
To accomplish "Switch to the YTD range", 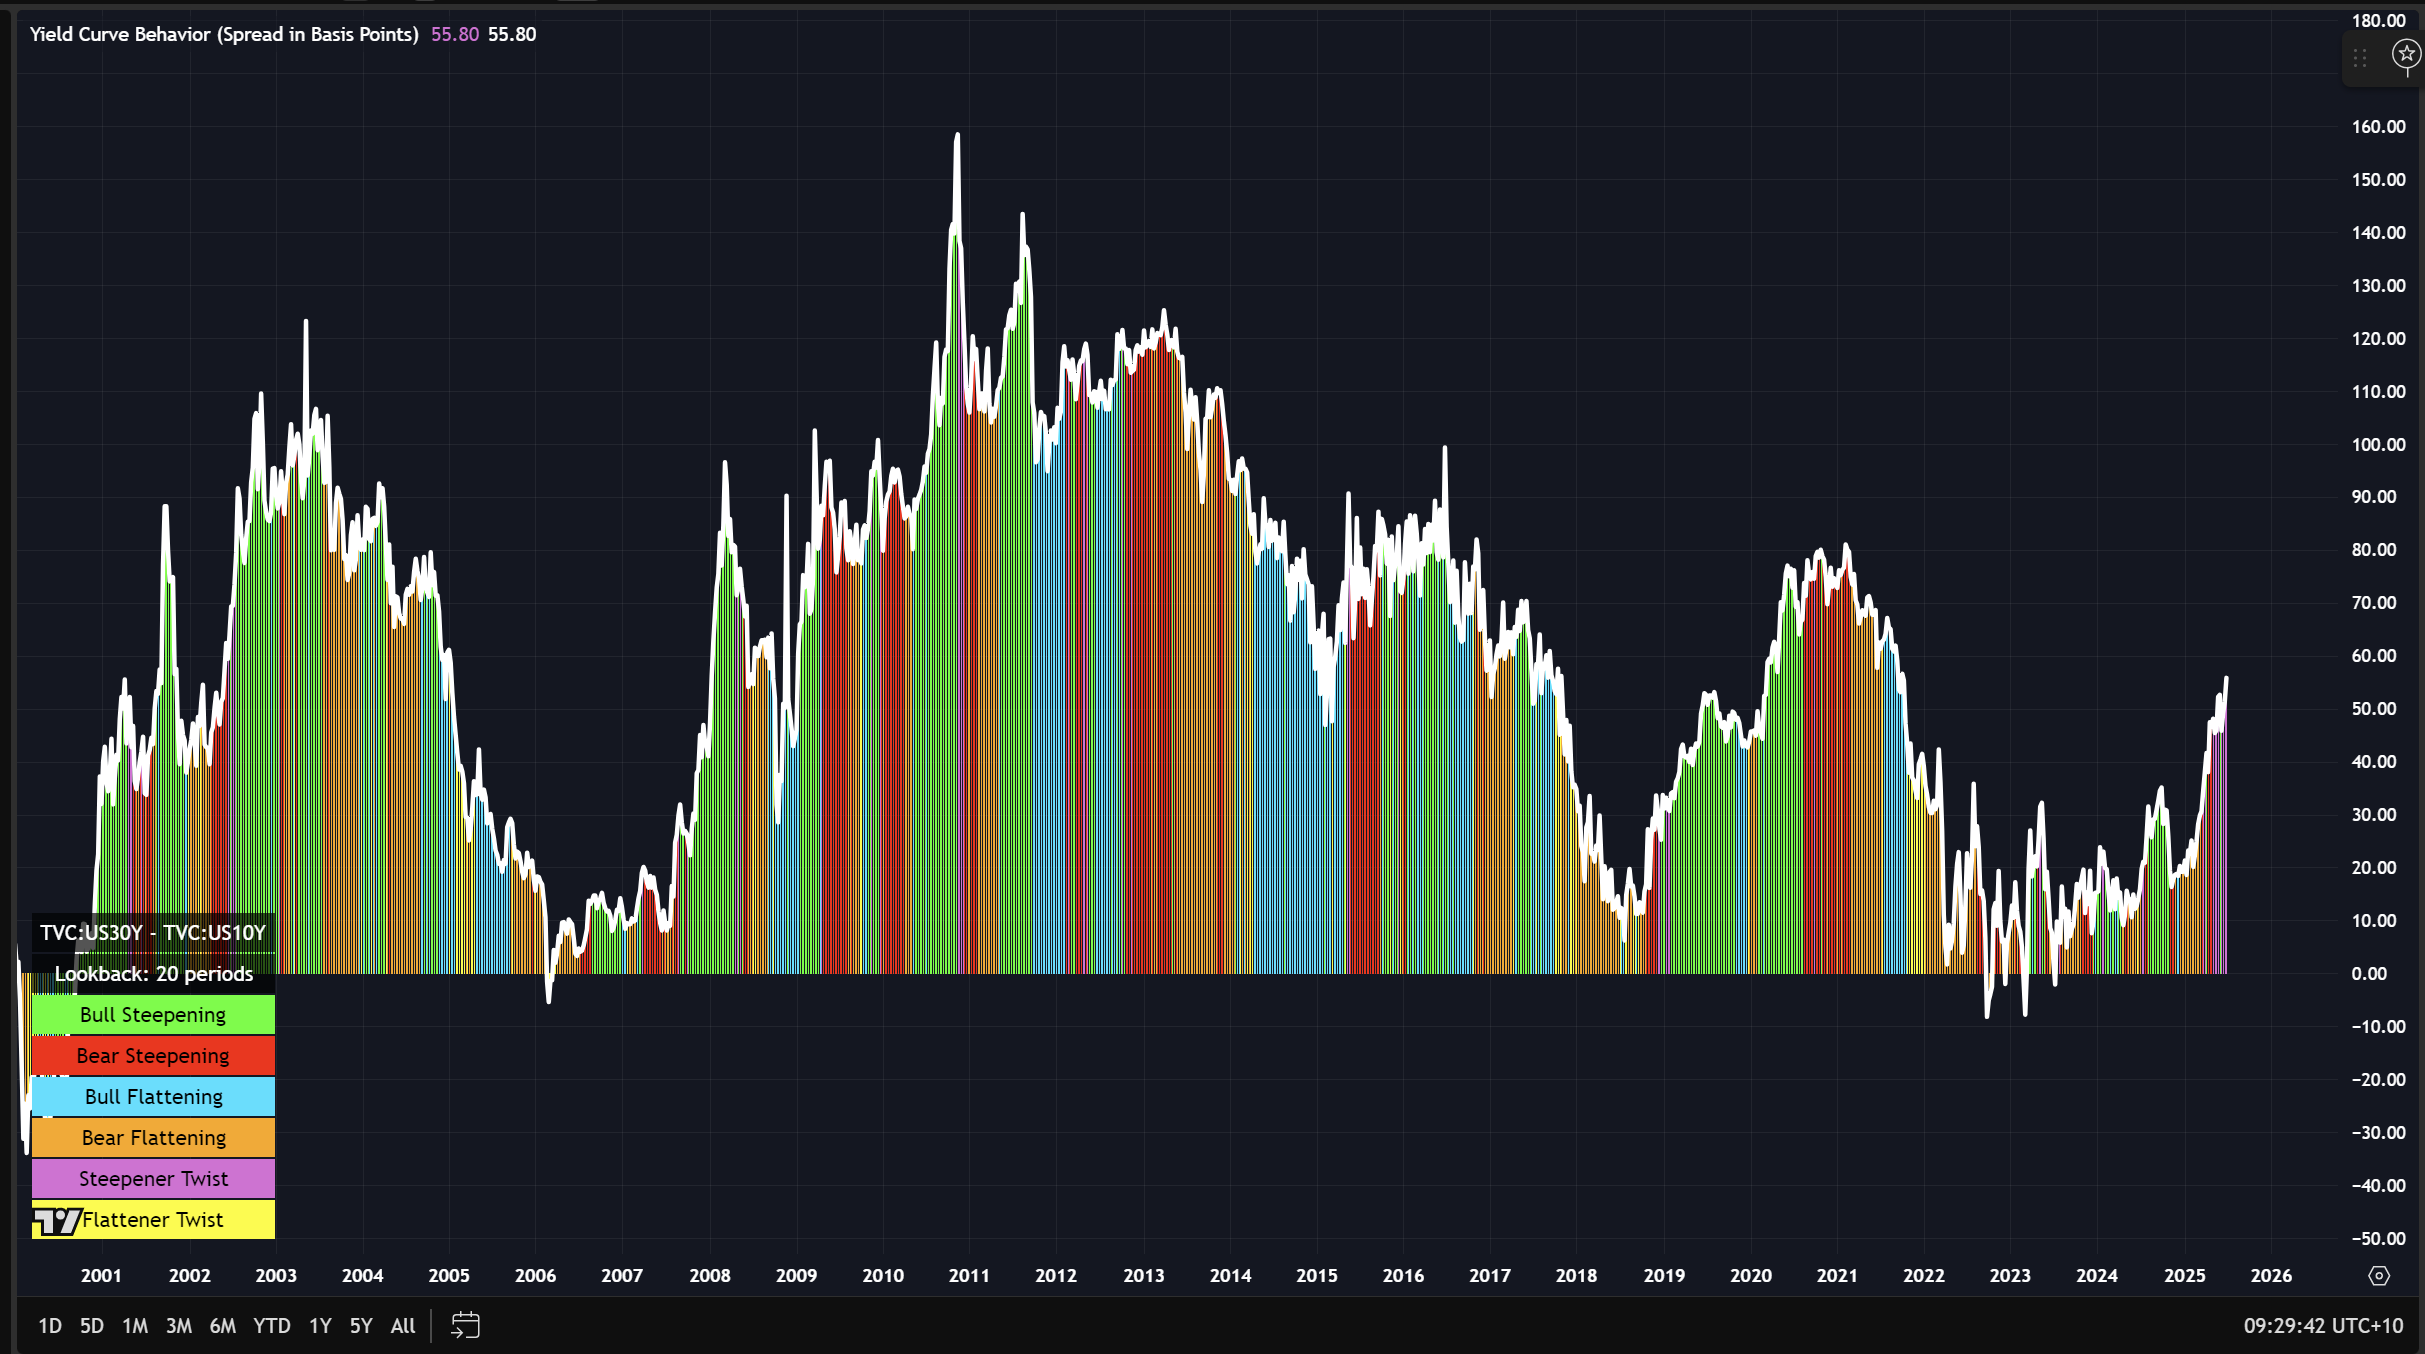I will coord(271,1326).
